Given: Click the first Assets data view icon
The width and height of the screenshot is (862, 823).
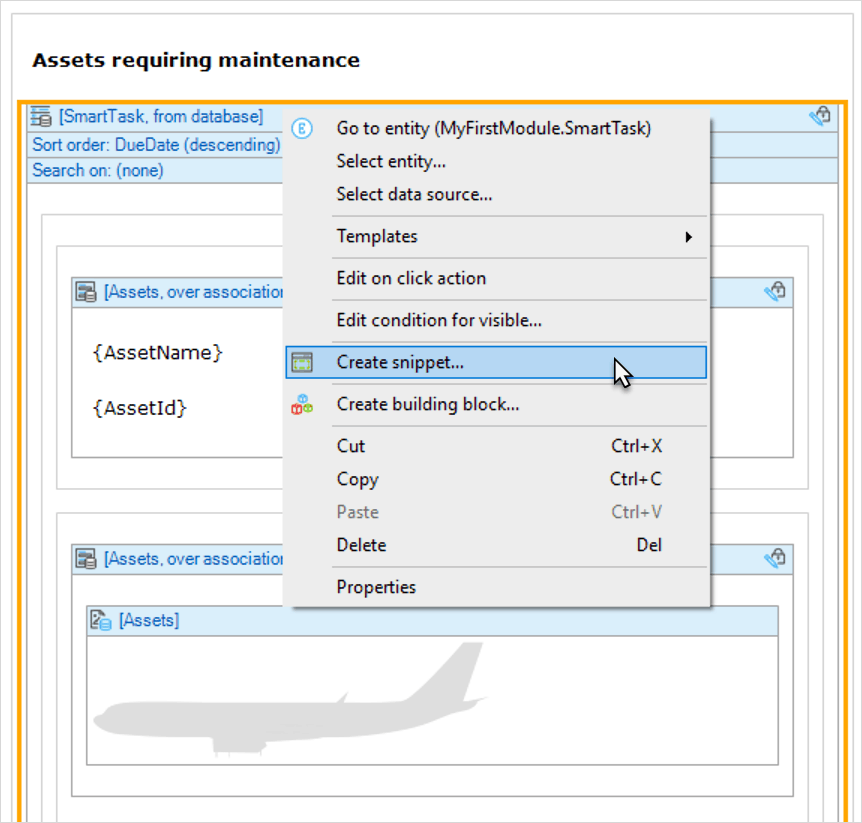Looking at the screenshot, I should pos(87,292).
